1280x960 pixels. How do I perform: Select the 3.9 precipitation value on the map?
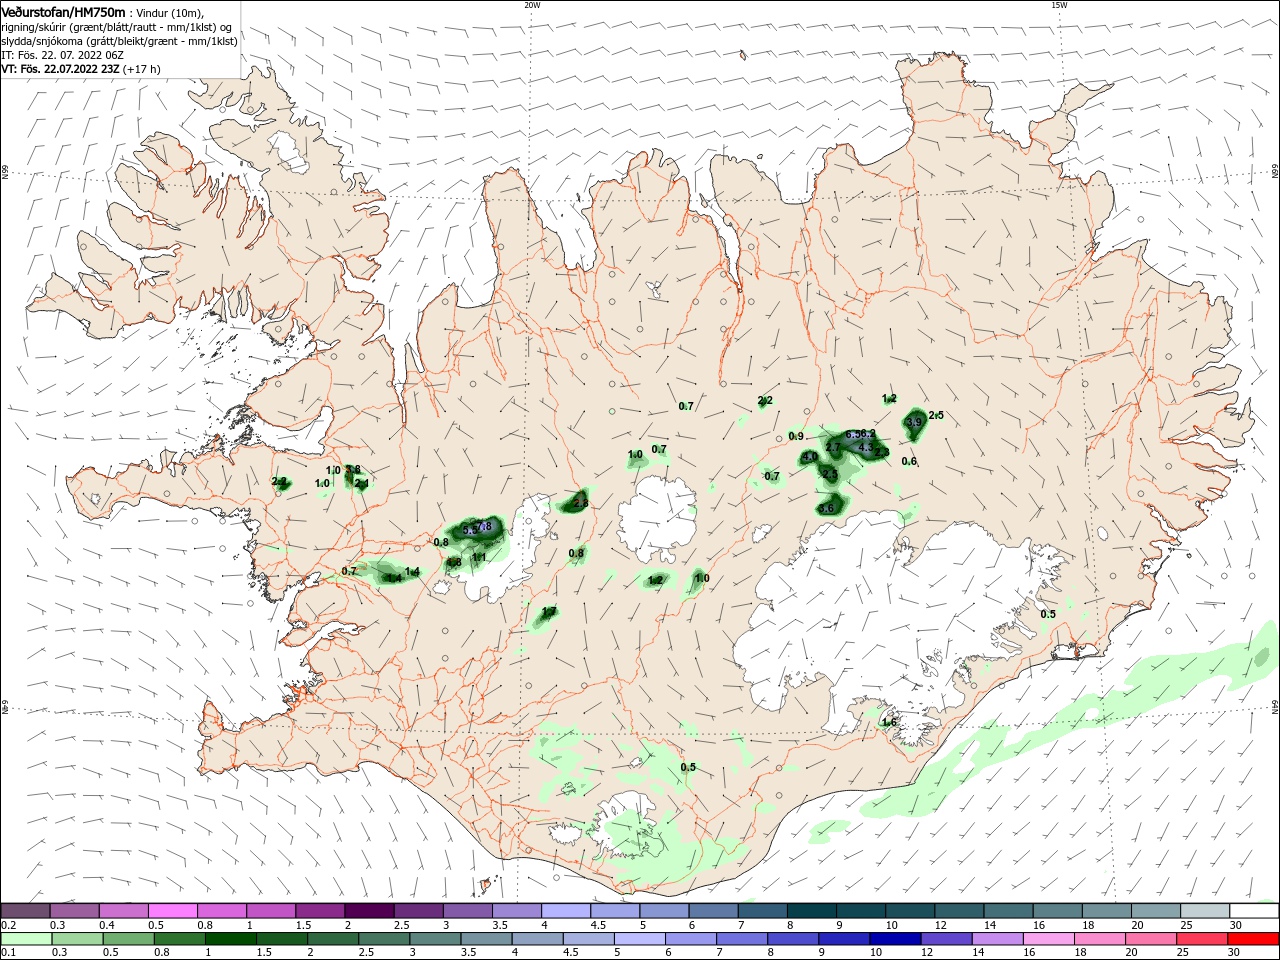913,423
